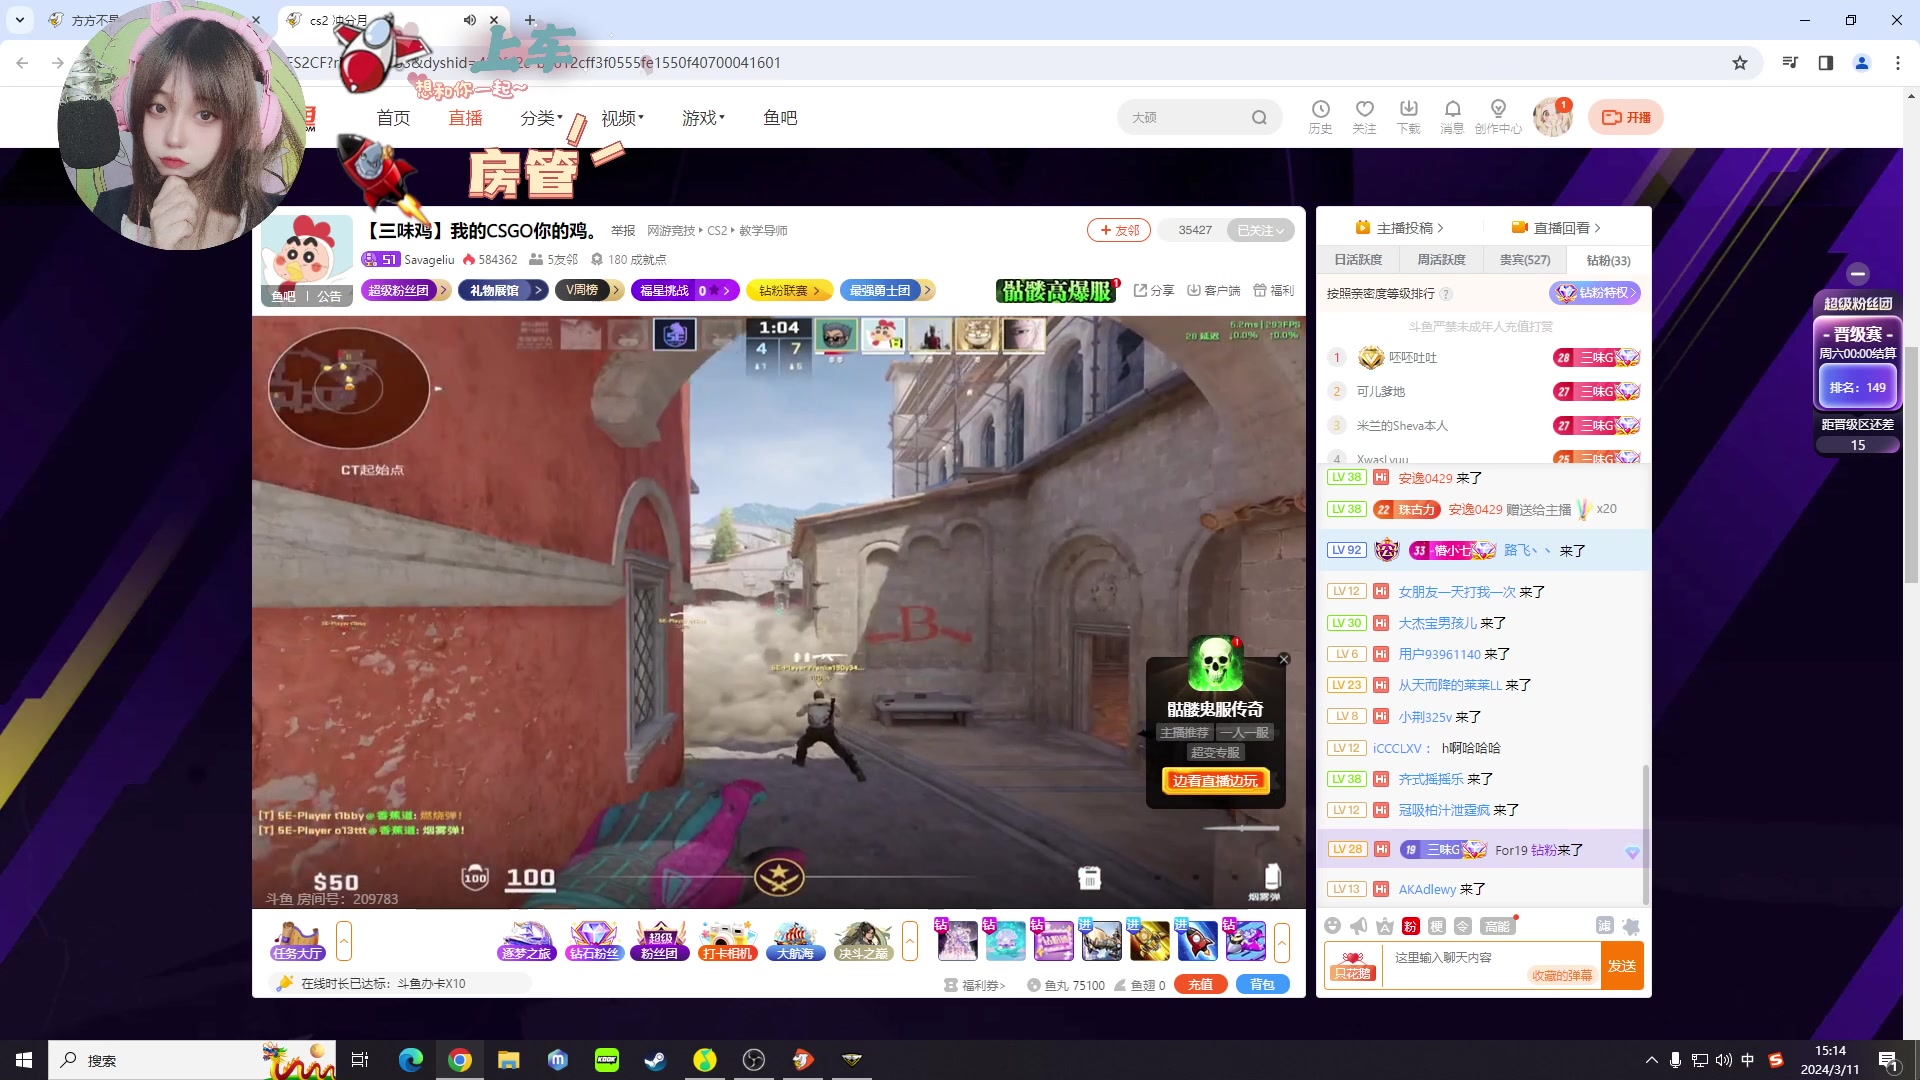
Task: Click the 边看直播边玩 promo button
Action: [1215, 781]
